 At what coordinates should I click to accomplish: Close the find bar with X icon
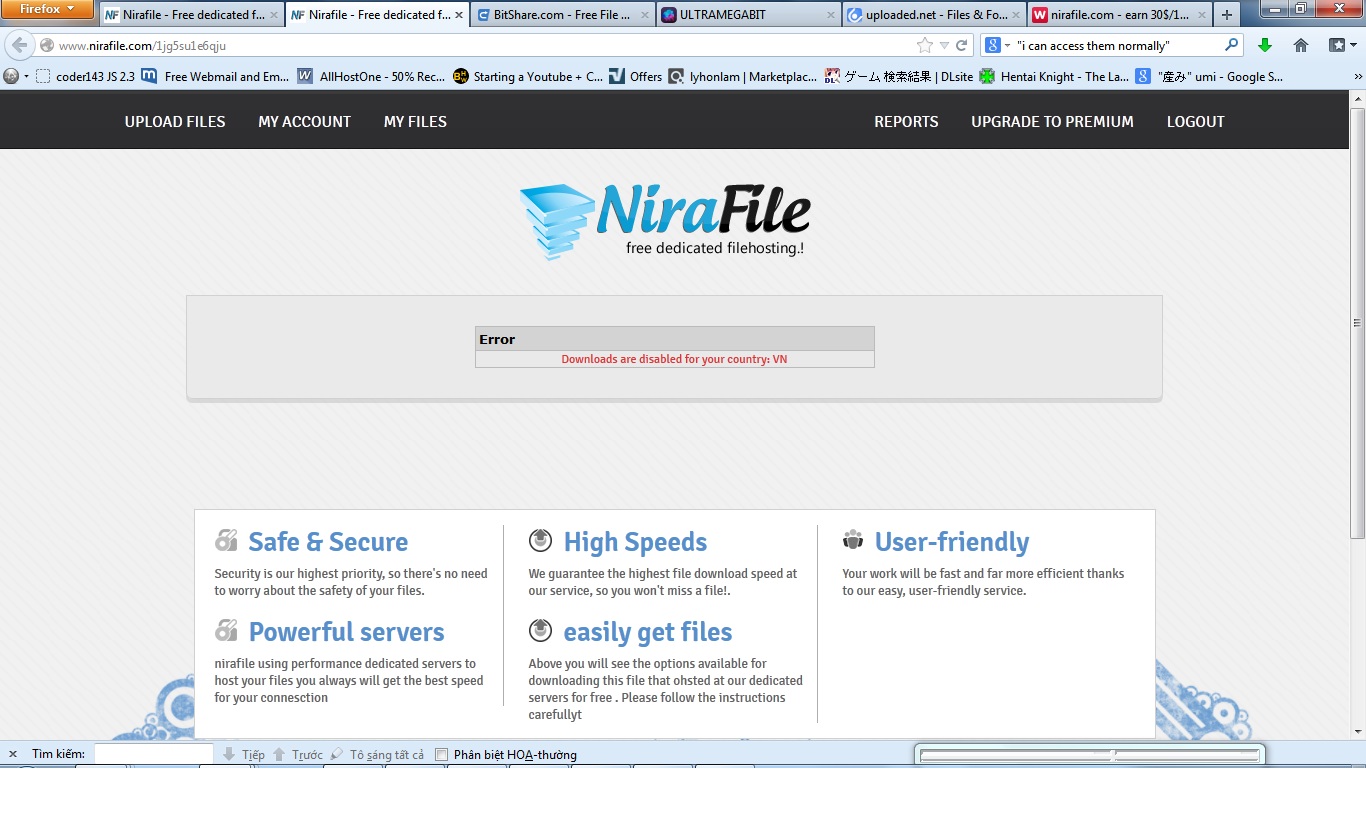click(x=13, y=754)
